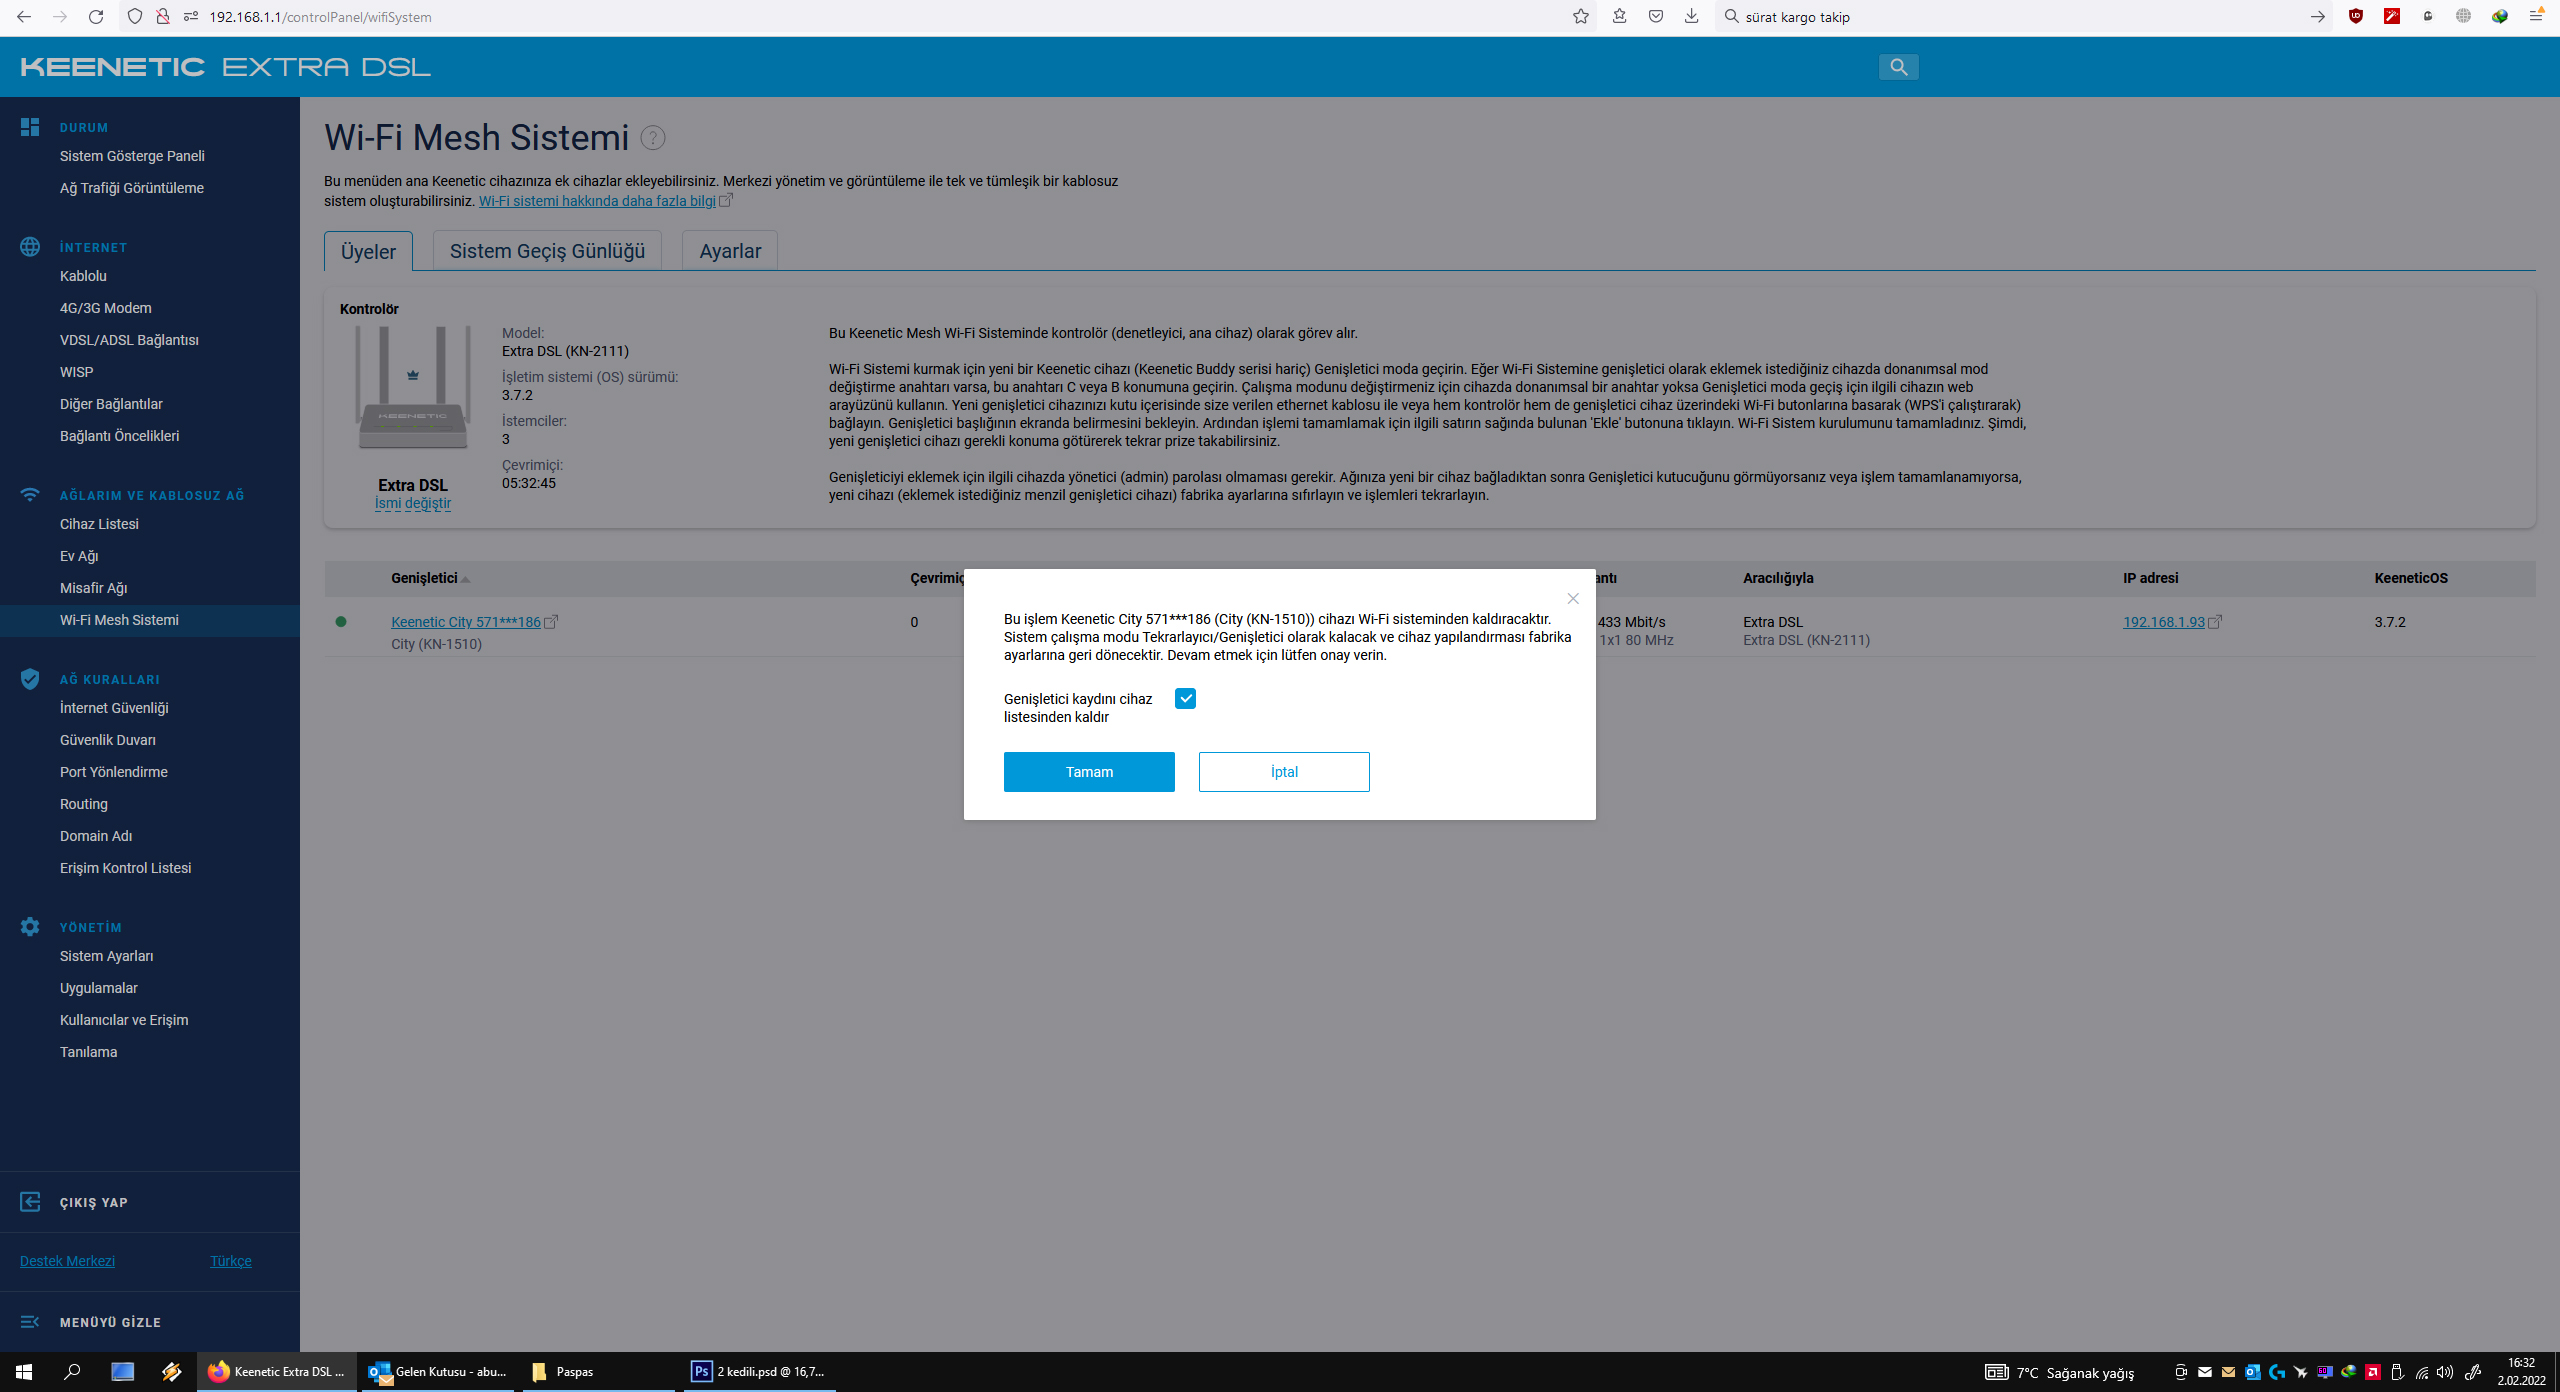Bookmark page with the star icon

pyautogui.click(x=1581, y=17)
